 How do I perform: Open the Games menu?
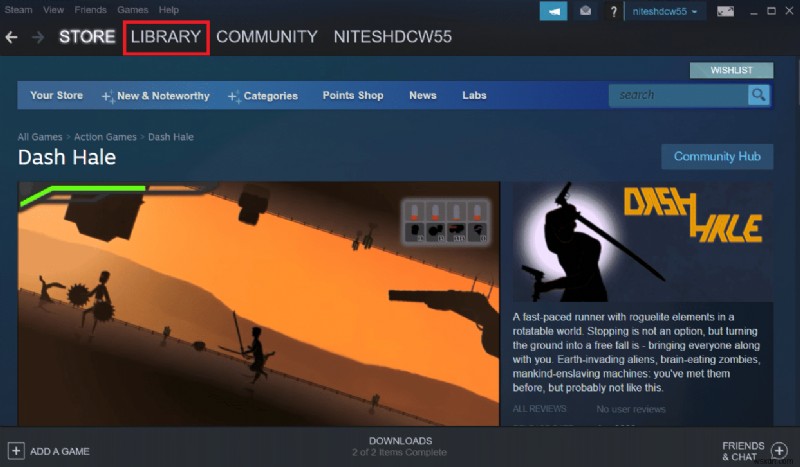pyautogui.click(x=133, y=10)
